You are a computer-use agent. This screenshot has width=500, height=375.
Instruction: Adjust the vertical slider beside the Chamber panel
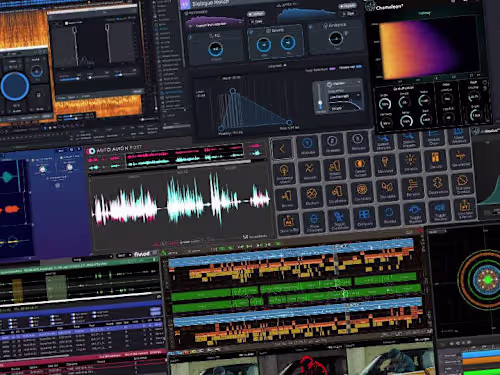pos(320,97)
